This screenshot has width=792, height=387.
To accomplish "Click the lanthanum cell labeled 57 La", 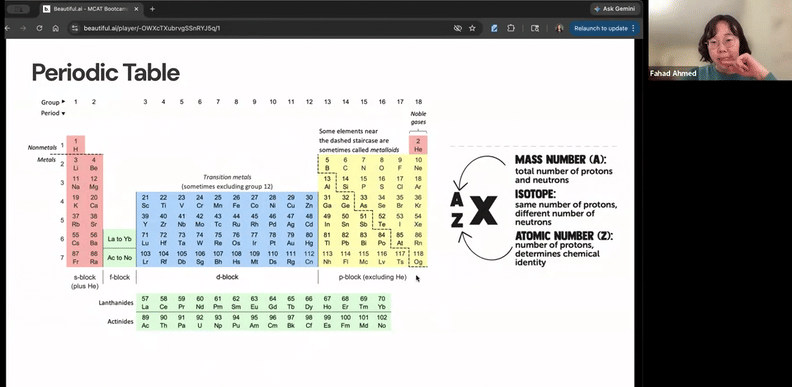I will pyautogui.click(x=145, y=303).
